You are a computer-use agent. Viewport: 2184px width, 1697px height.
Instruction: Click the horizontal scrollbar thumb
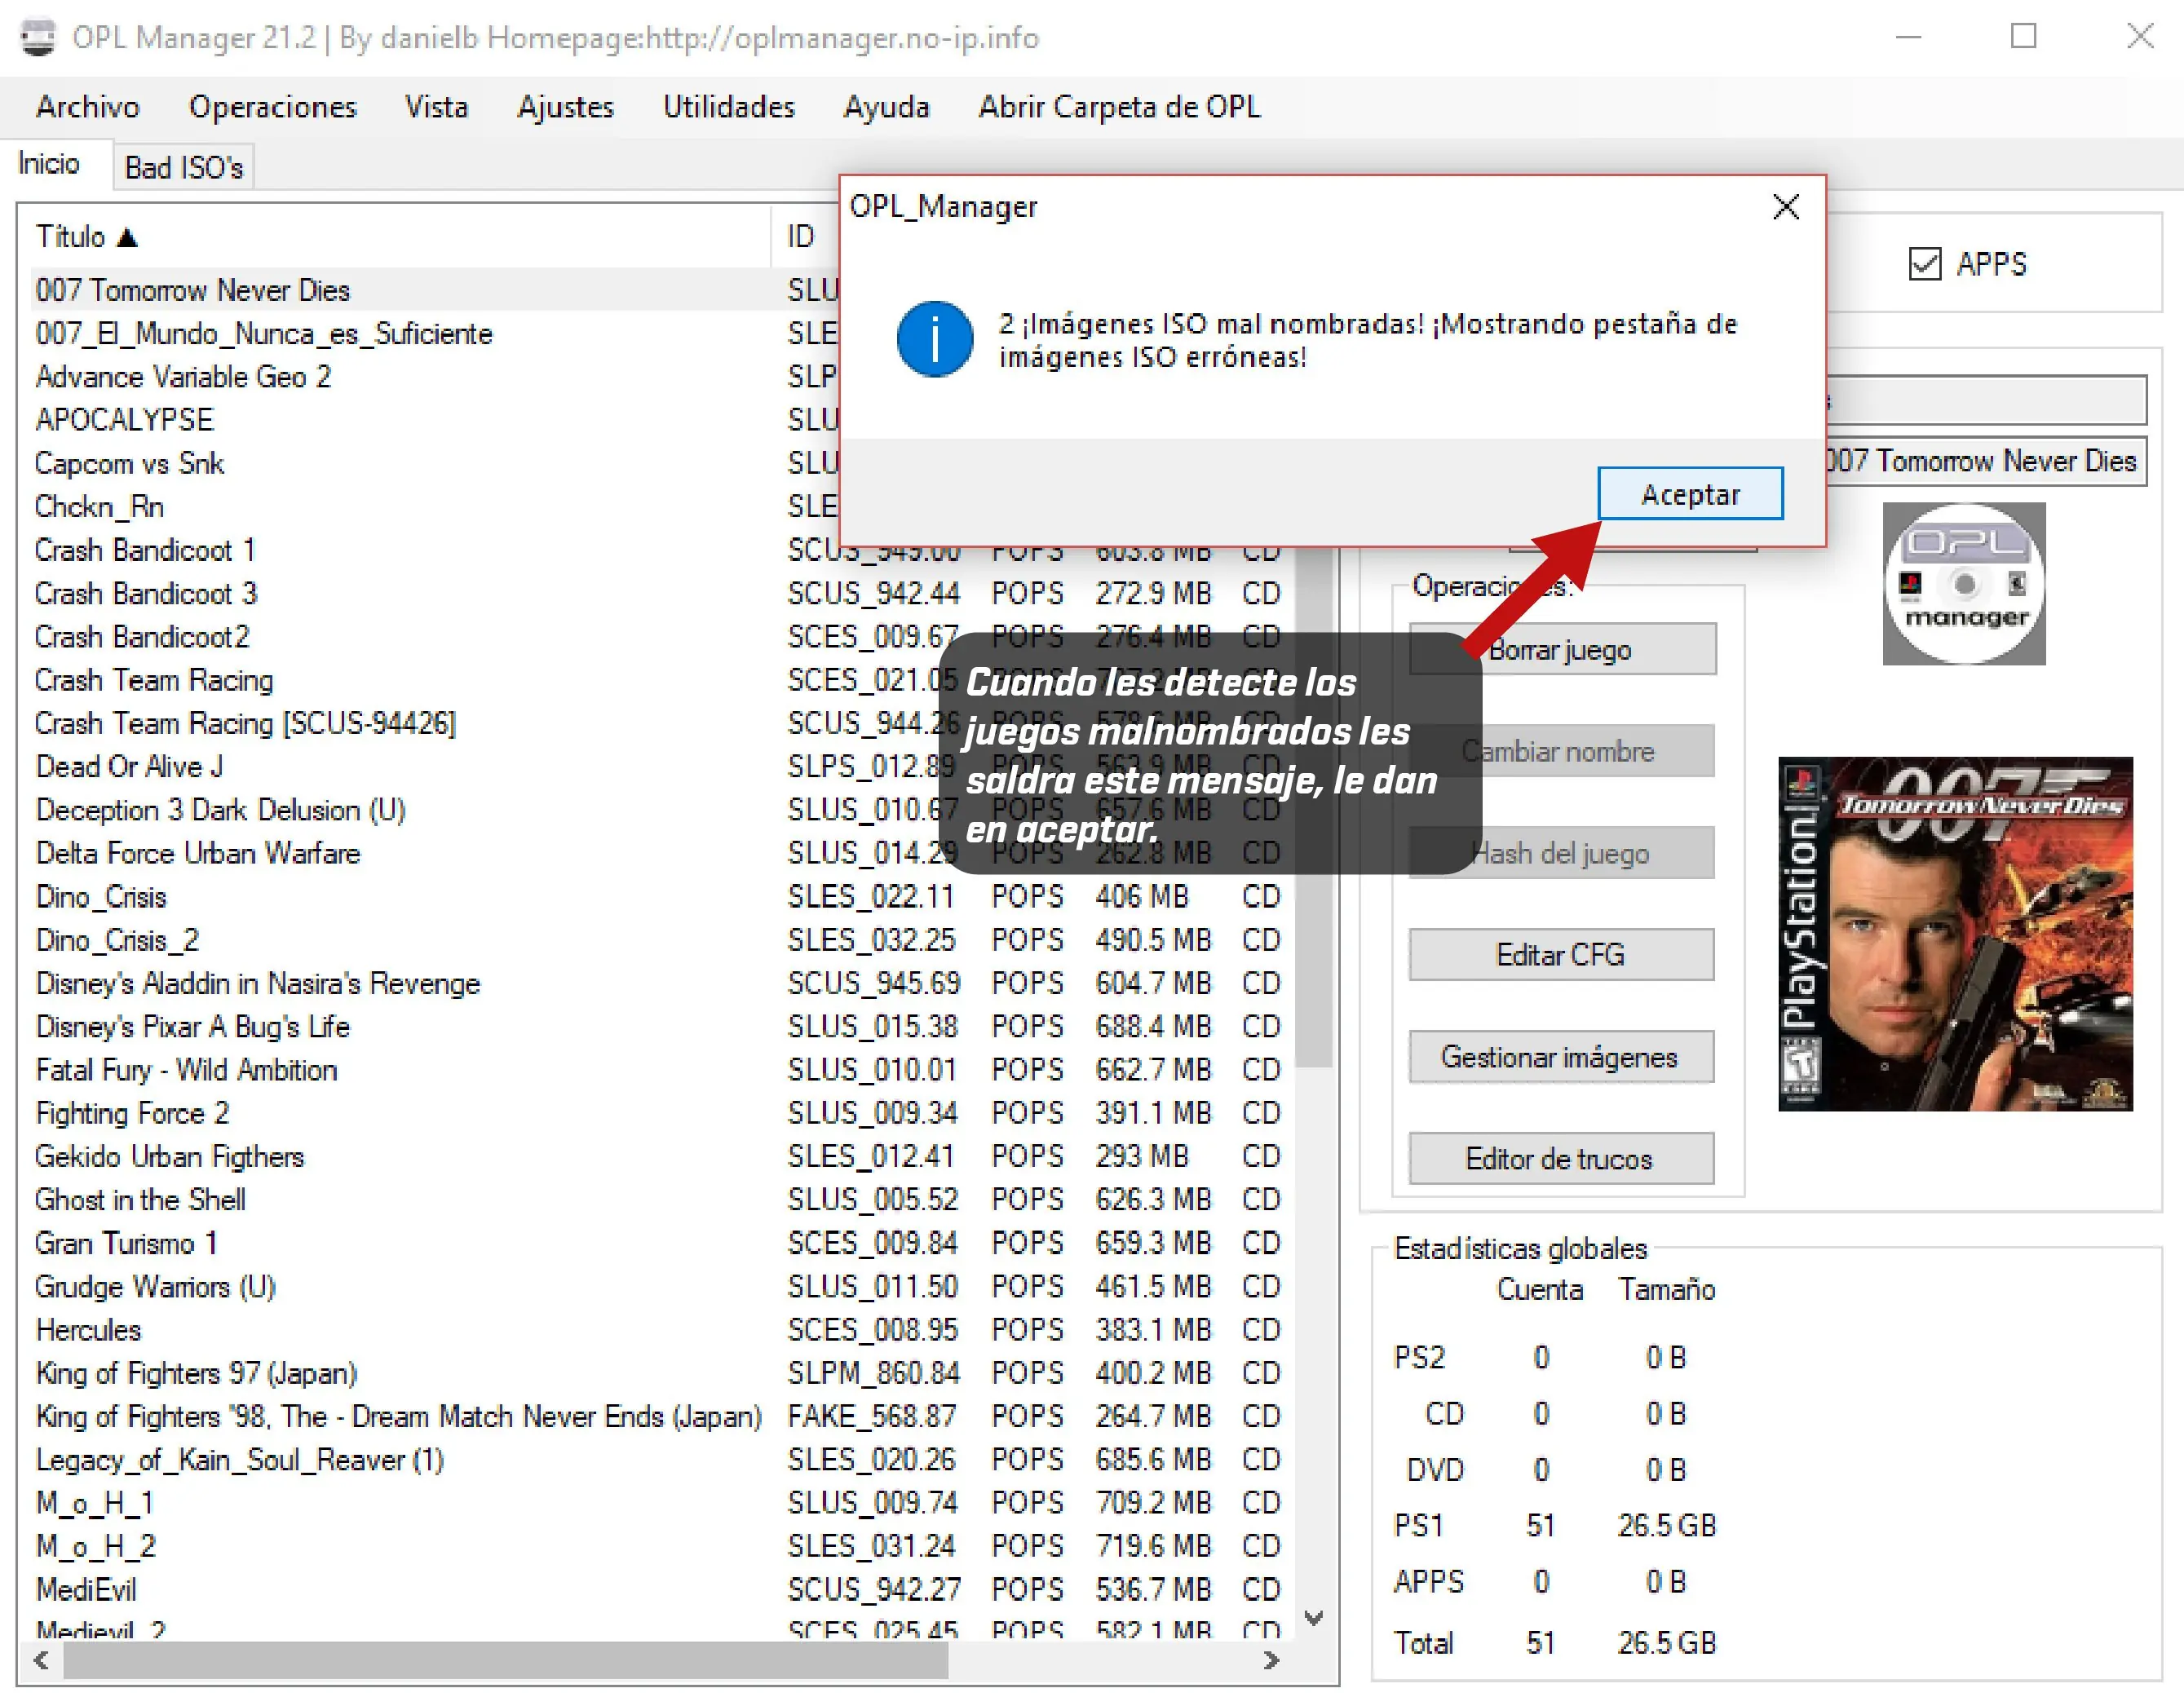pos(505,1660)
